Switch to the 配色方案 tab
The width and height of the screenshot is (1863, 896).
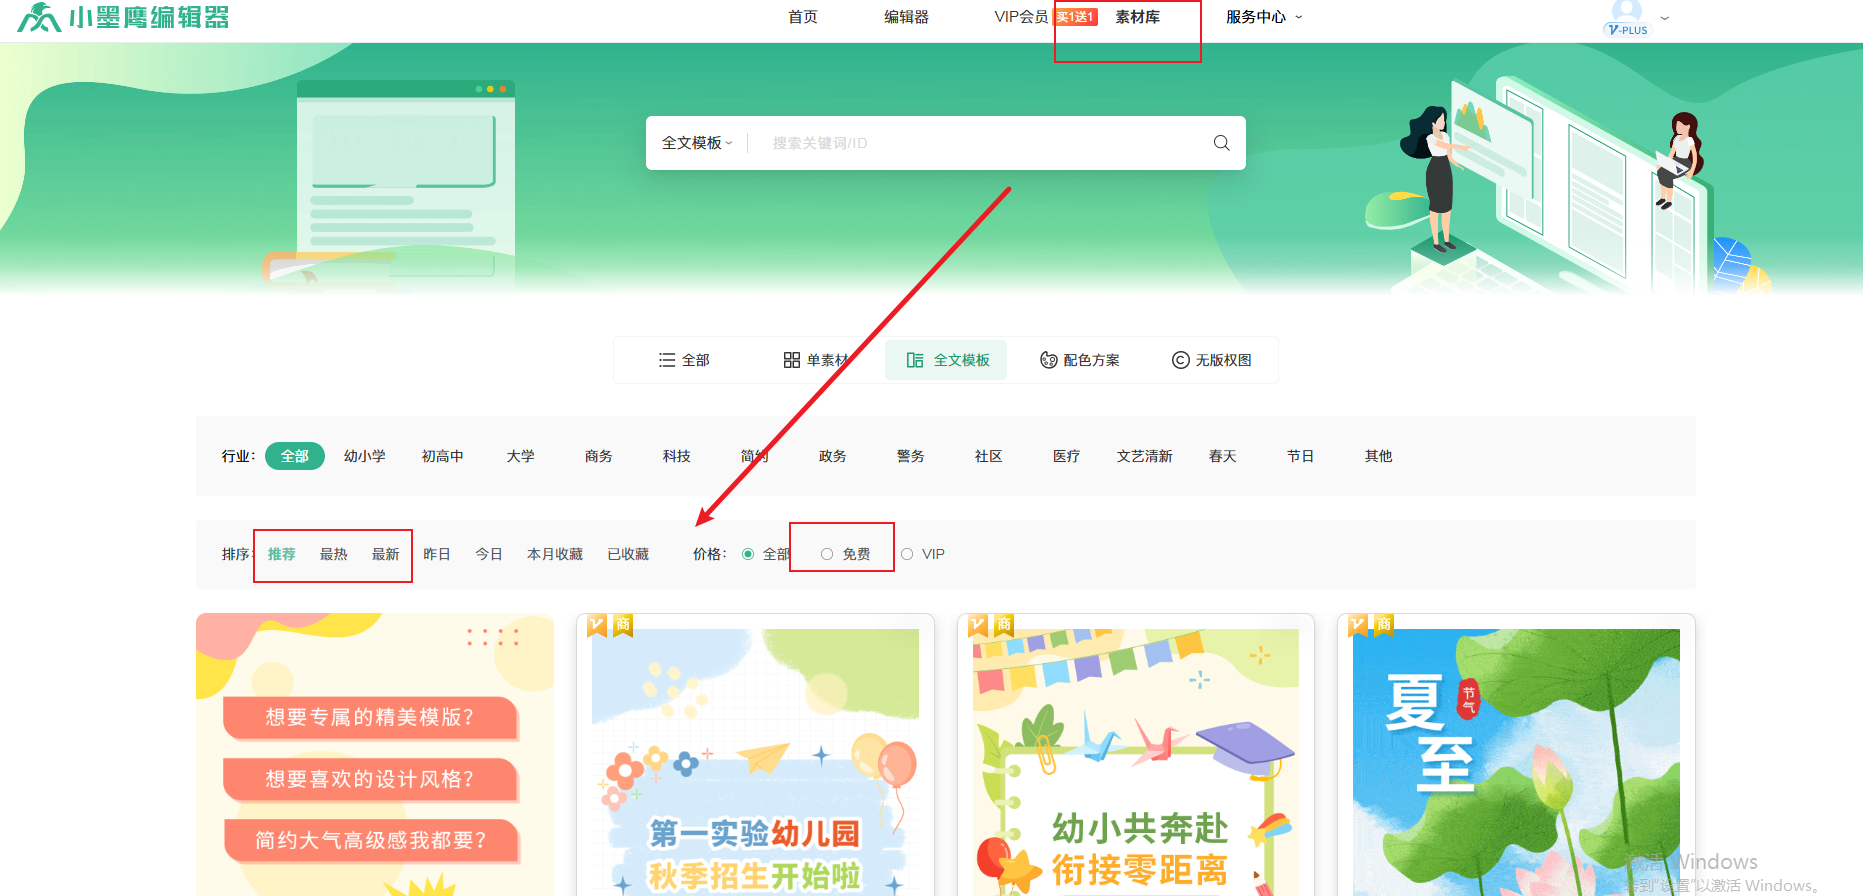[x=1080, y=360]
